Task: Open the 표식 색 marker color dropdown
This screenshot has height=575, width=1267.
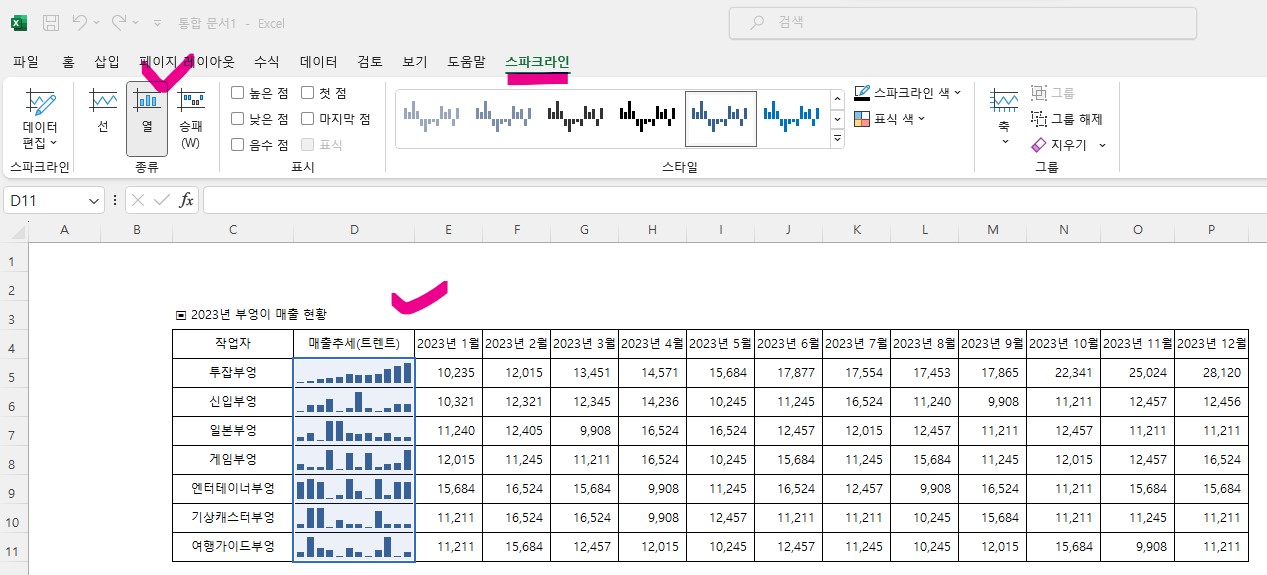Action: 889,118
